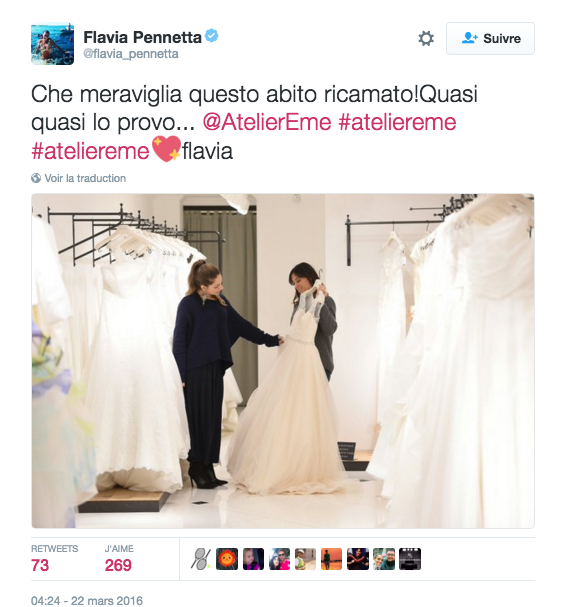Open the tennis rackets avatar liker

point(201,559)
